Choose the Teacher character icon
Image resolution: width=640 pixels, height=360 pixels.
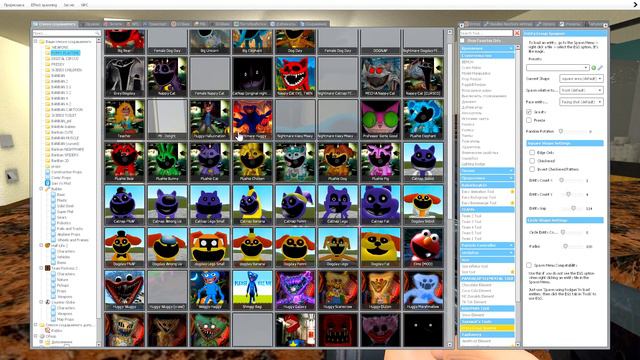pos(124,119)
